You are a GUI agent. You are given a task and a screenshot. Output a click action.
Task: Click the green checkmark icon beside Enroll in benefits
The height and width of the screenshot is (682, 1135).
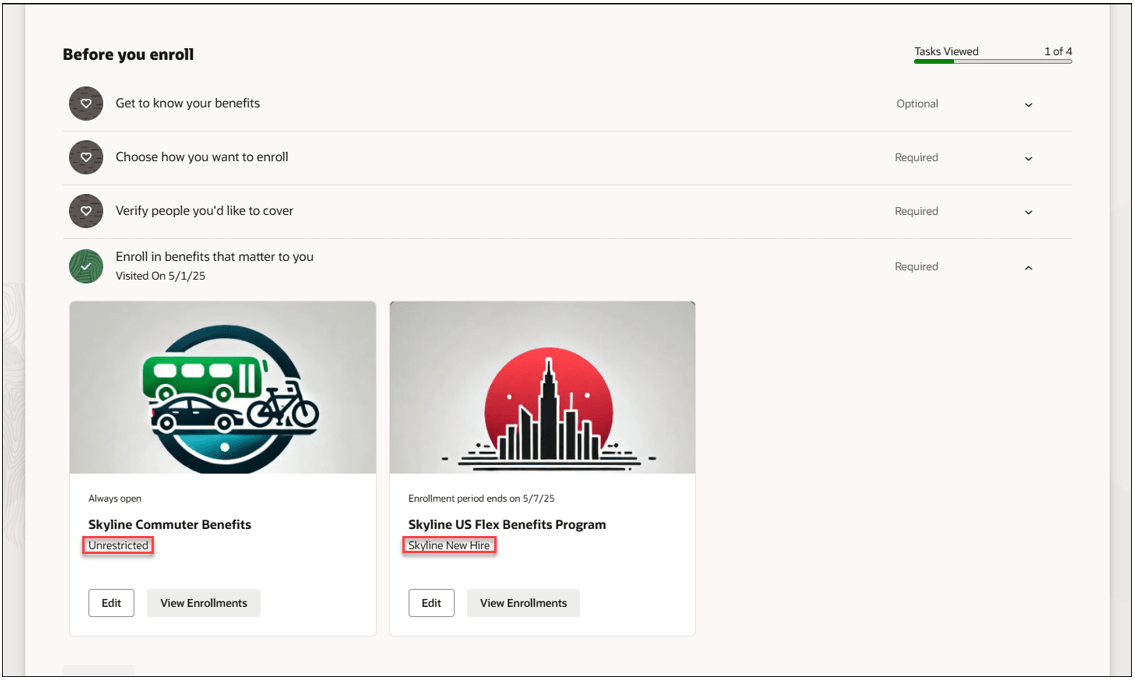86,266
